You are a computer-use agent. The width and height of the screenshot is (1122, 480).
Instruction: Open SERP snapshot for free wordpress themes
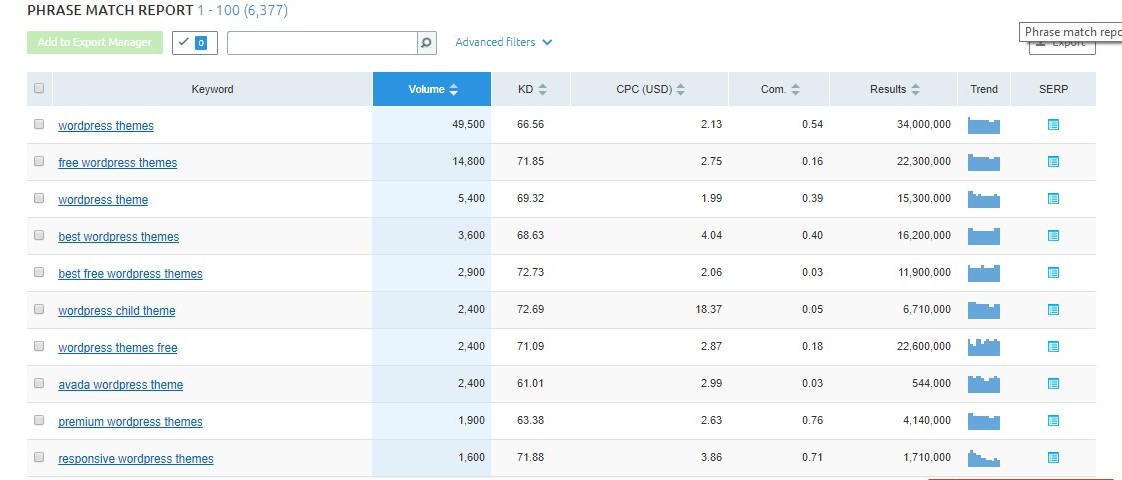point(1053,162)
